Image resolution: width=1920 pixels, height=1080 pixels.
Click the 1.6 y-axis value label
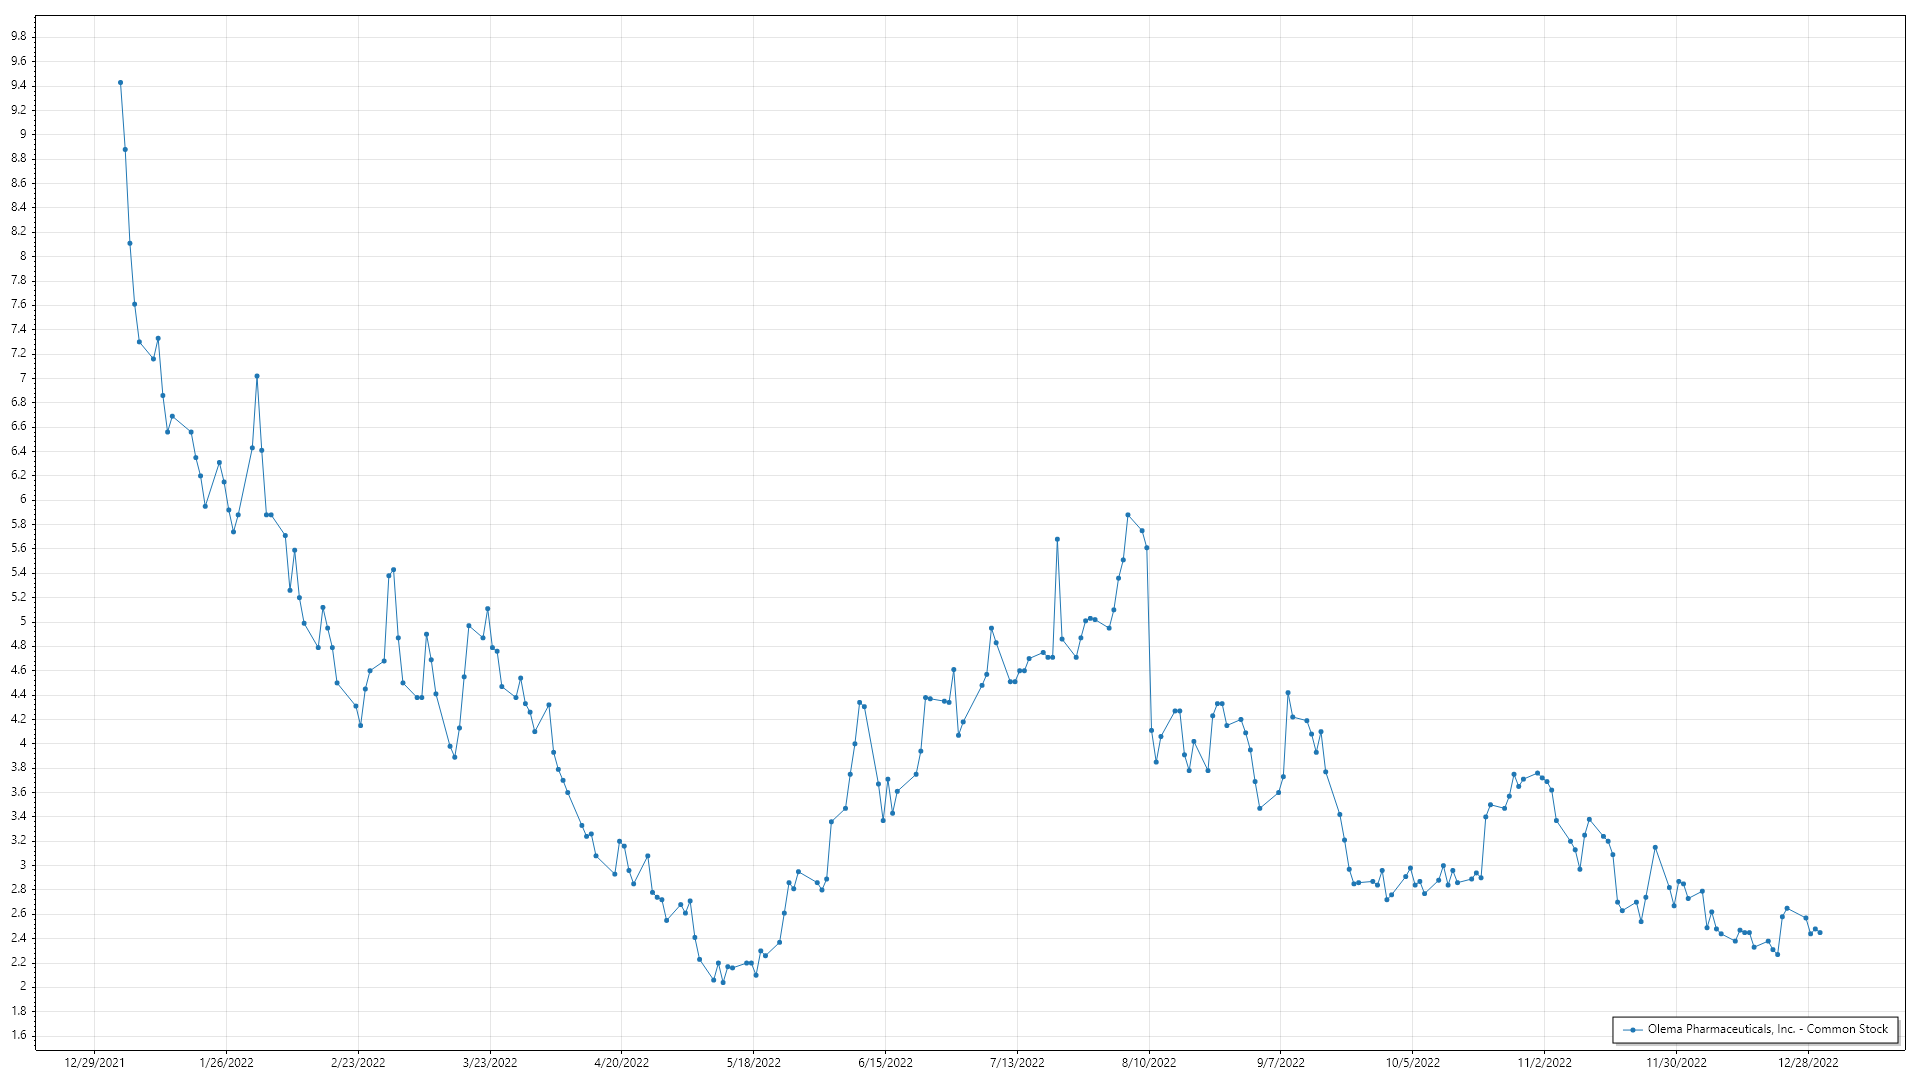pyautogui.click(x=19, y=1036)
